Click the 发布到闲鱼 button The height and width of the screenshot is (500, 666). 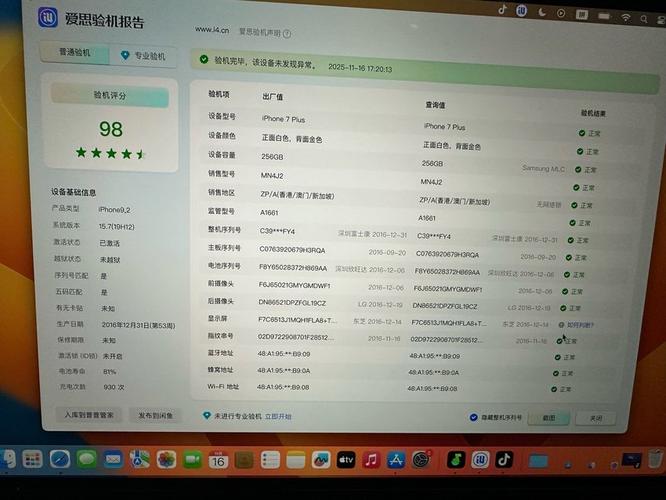pos(155,415)
